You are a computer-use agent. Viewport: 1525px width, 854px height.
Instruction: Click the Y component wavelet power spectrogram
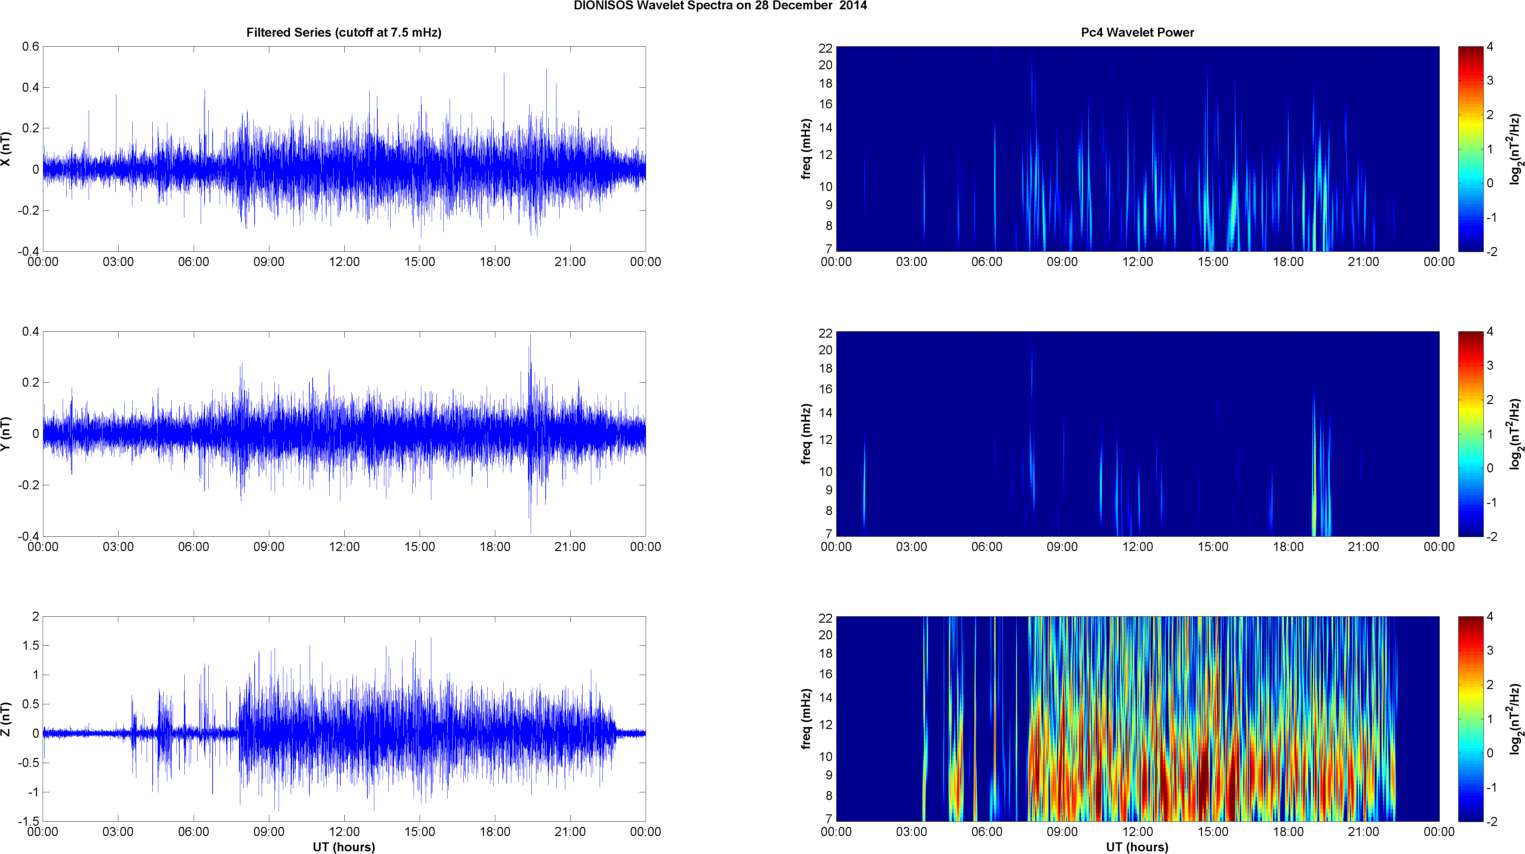[1137, 434]
